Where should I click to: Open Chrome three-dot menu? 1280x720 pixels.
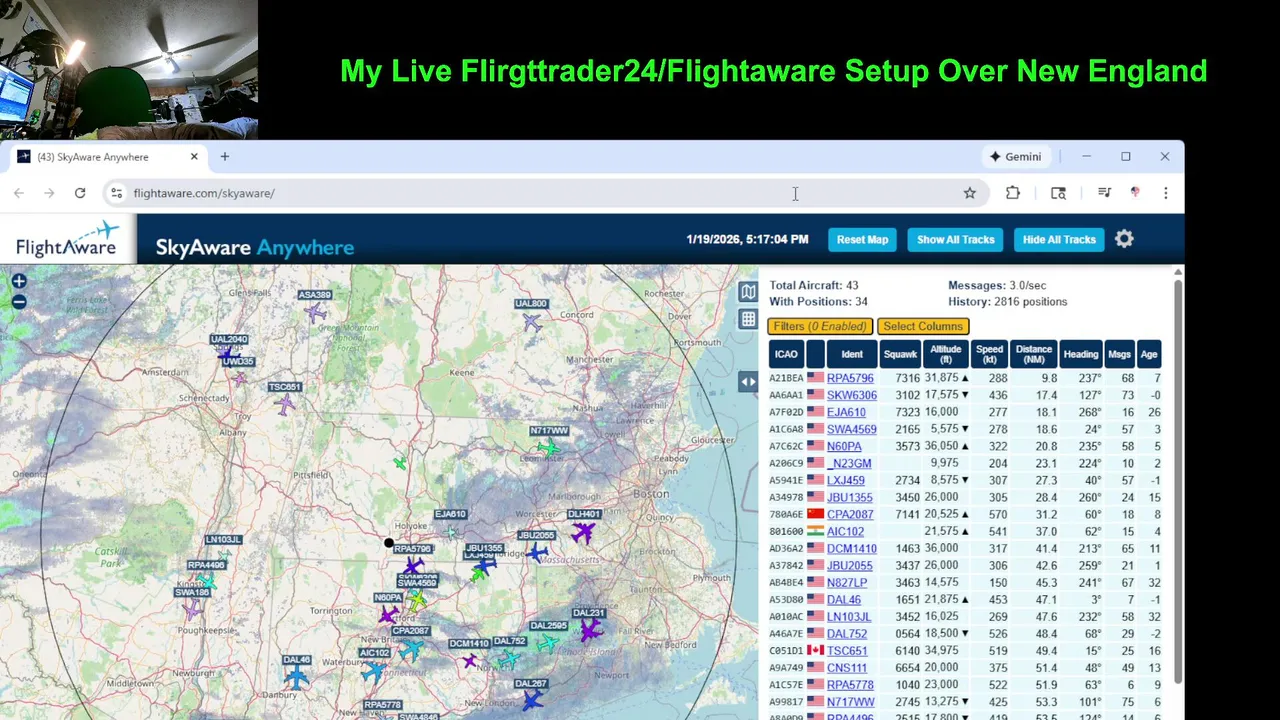pos(1165,193)
